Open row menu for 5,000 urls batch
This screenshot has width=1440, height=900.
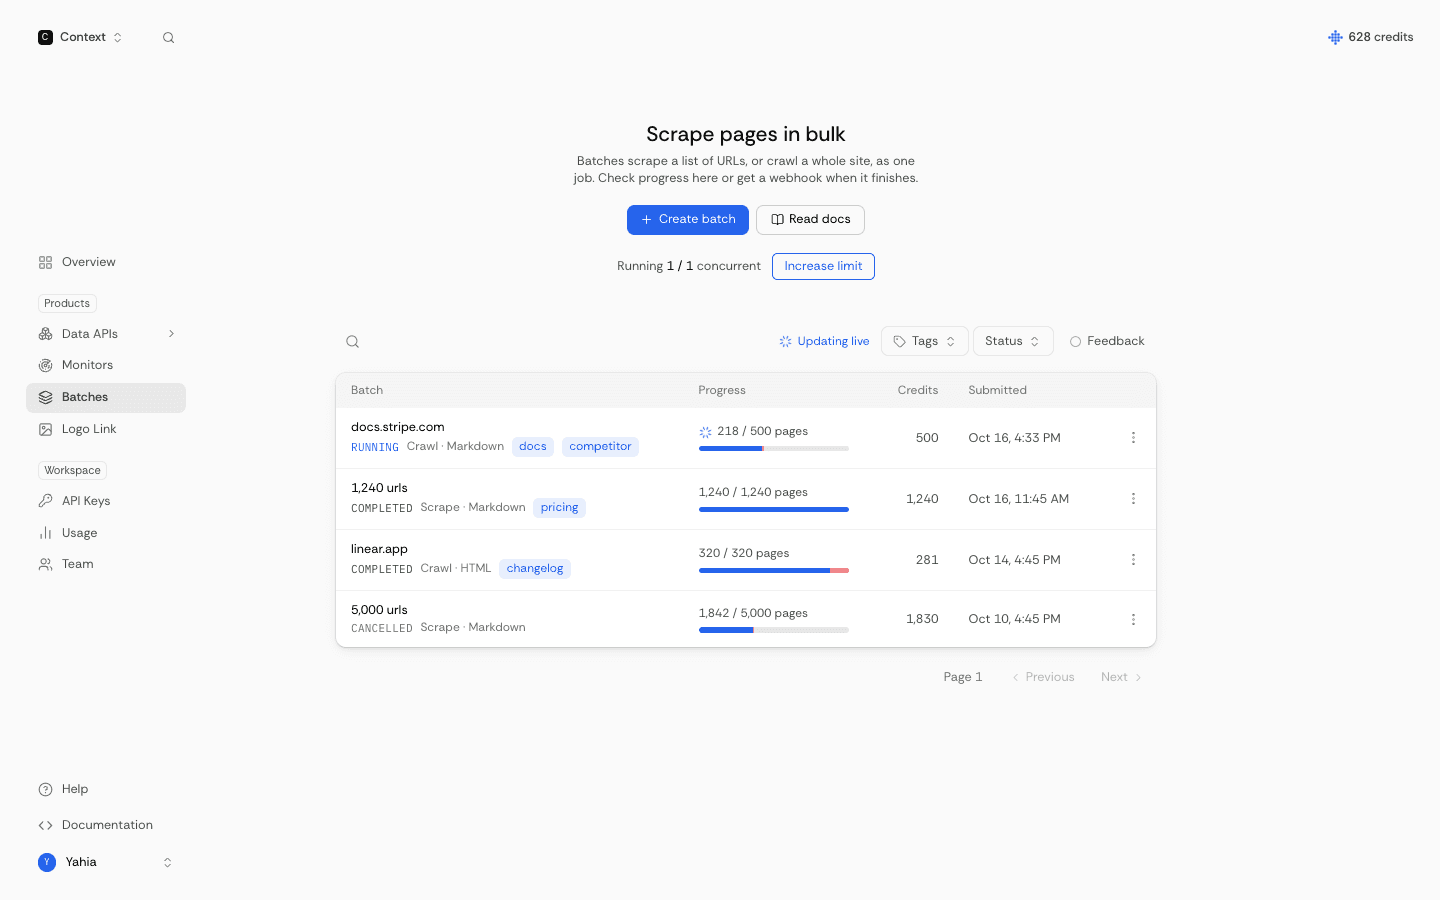click(x=1133, y=620)
